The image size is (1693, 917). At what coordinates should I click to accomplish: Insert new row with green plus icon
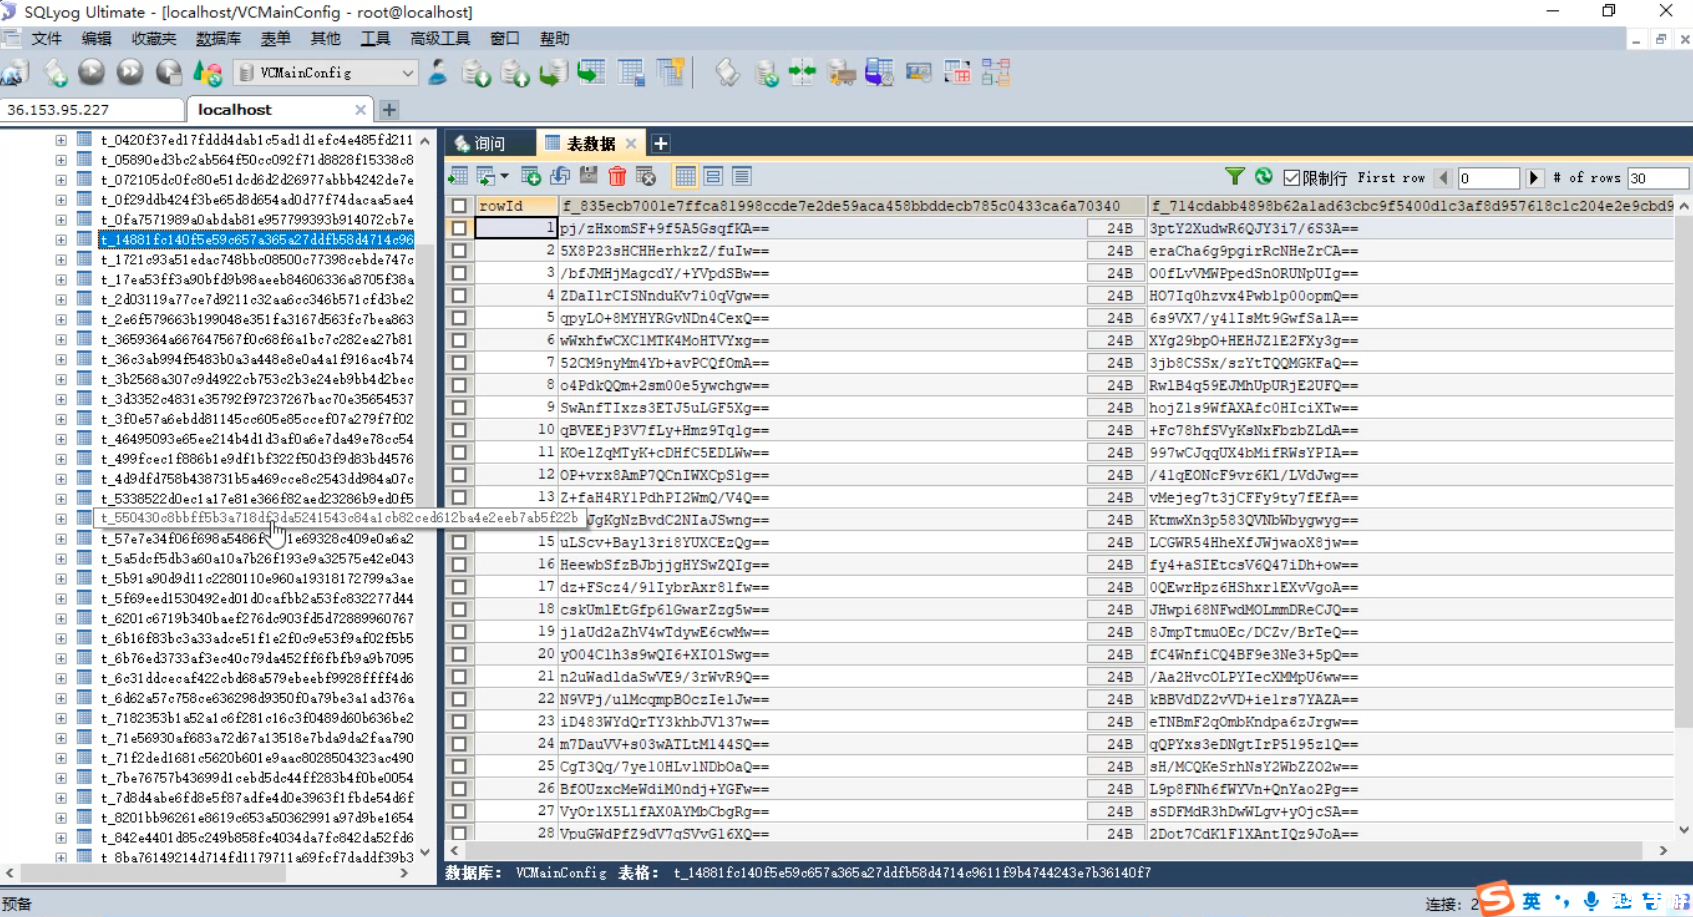tap(531, 177)
